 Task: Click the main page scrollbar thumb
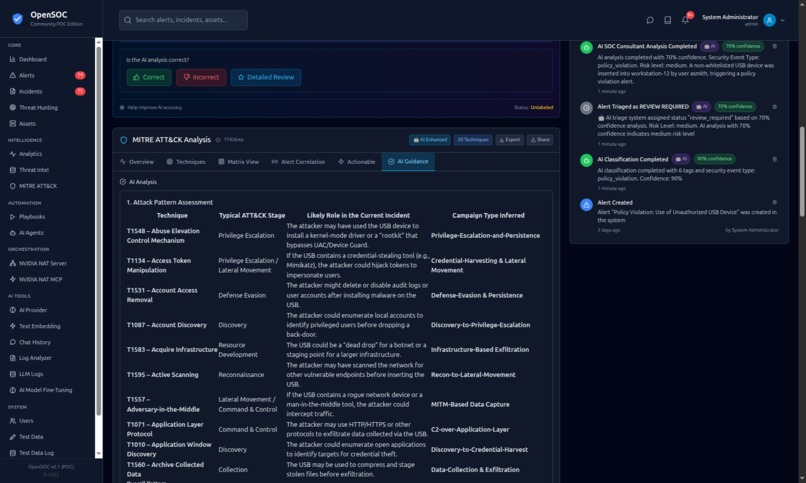pos(802,172)
